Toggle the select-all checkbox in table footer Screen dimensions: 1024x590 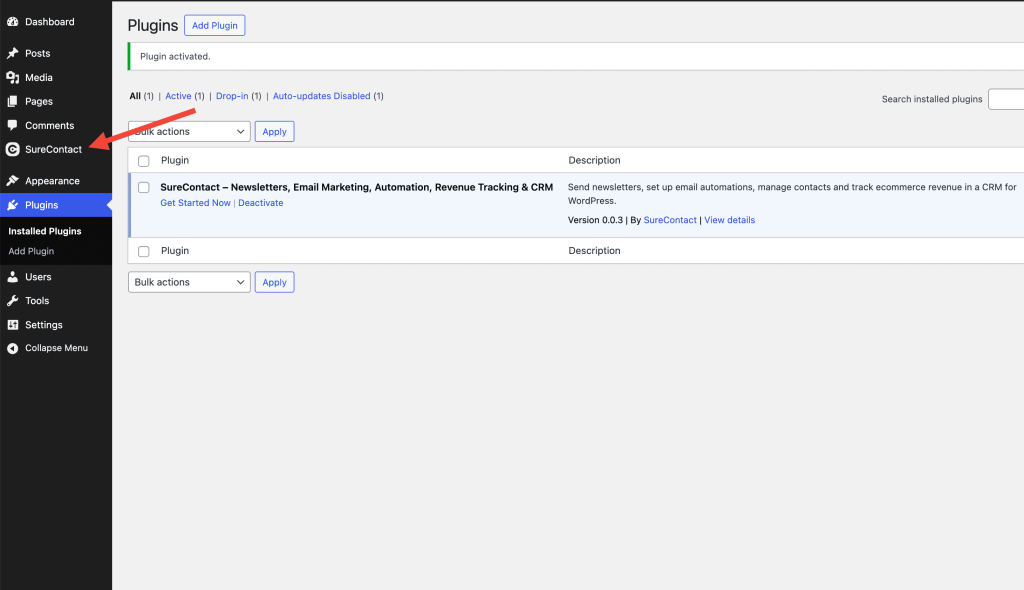tap(144, 251)
